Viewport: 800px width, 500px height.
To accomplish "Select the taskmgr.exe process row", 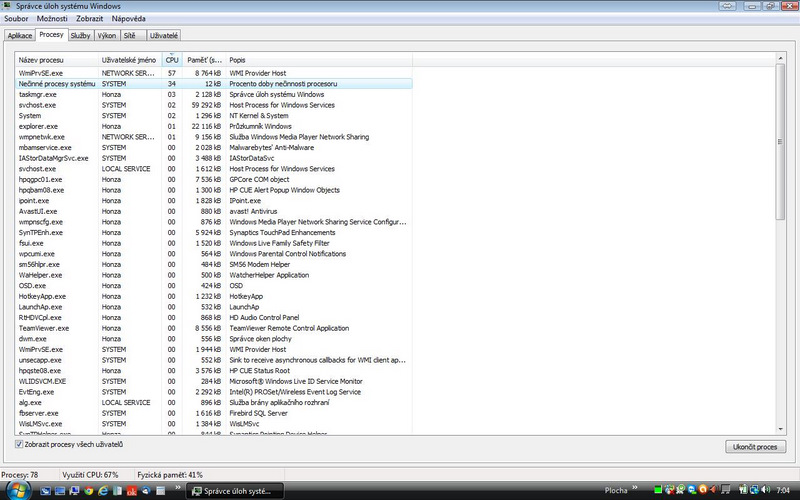I will tap(214, 94).
